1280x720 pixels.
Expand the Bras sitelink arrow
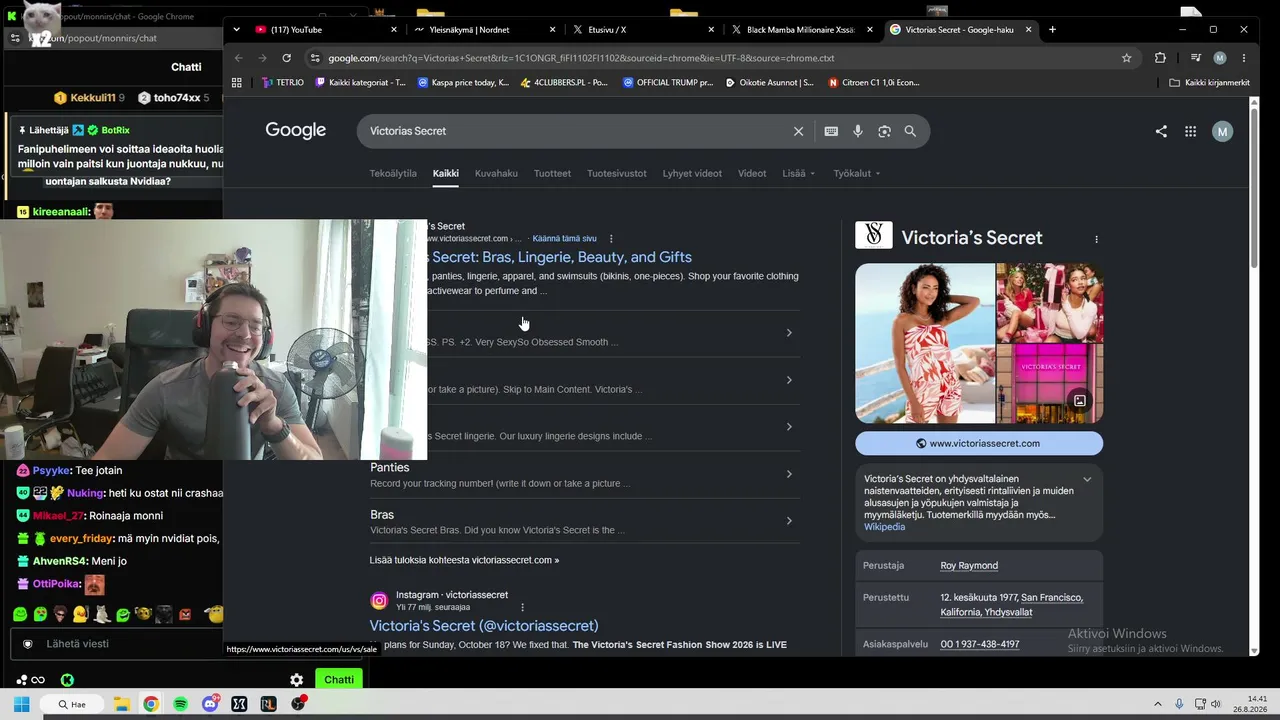tap(789, 521)
